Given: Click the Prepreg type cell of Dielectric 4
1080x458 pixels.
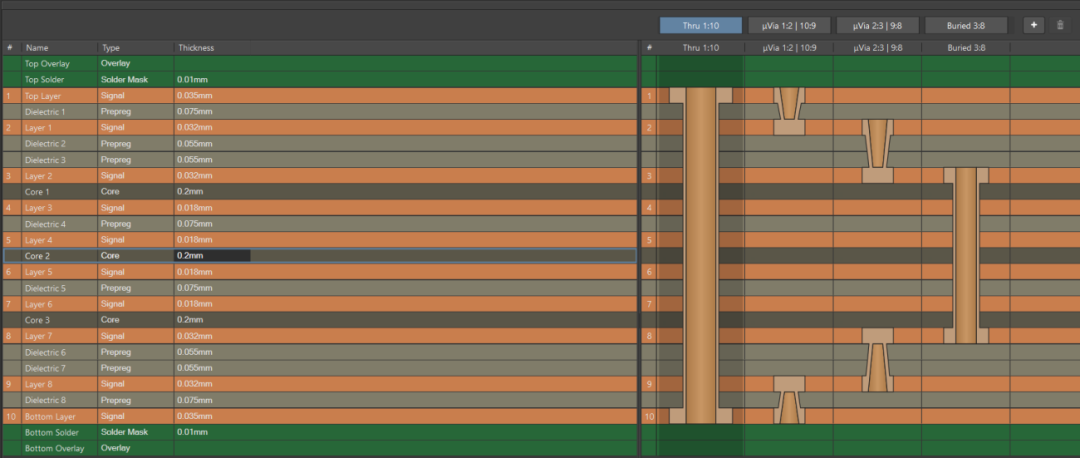Looking at the screenshot, I should tap(116, 224).
